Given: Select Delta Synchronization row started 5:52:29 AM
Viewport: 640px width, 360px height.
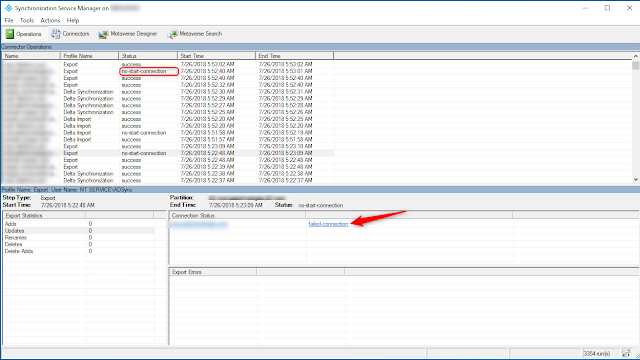Looking at the screenshot, I should click(167, 98).
